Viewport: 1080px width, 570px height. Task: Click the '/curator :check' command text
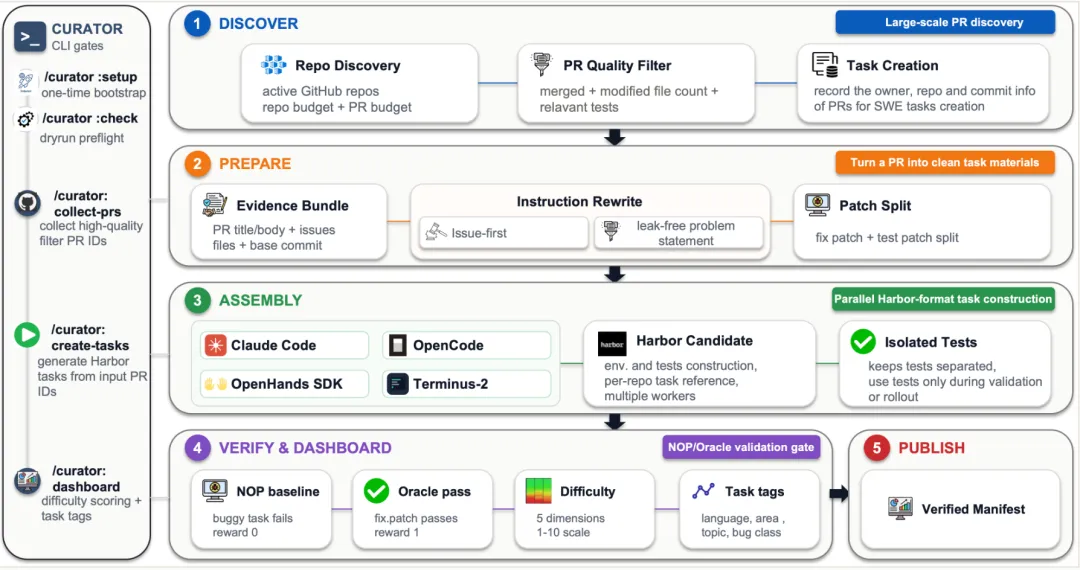90,118
